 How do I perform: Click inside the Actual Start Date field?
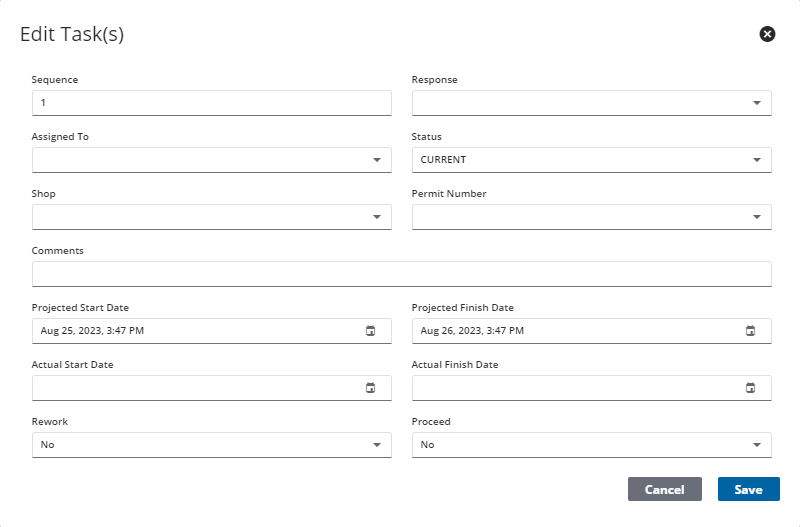pyautogui.click(x=190, y=388)
